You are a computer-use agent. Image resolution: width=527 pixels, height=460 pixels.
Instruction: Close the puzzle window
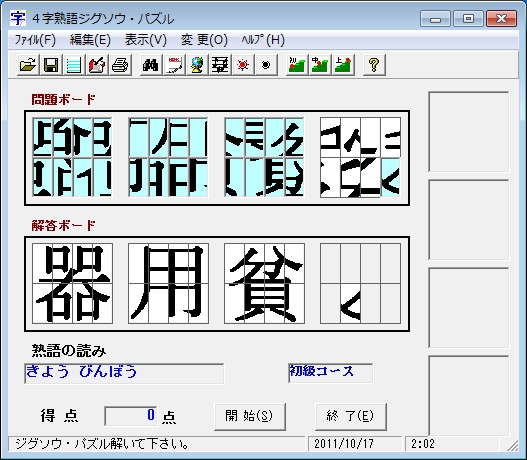tap(501, 18)
